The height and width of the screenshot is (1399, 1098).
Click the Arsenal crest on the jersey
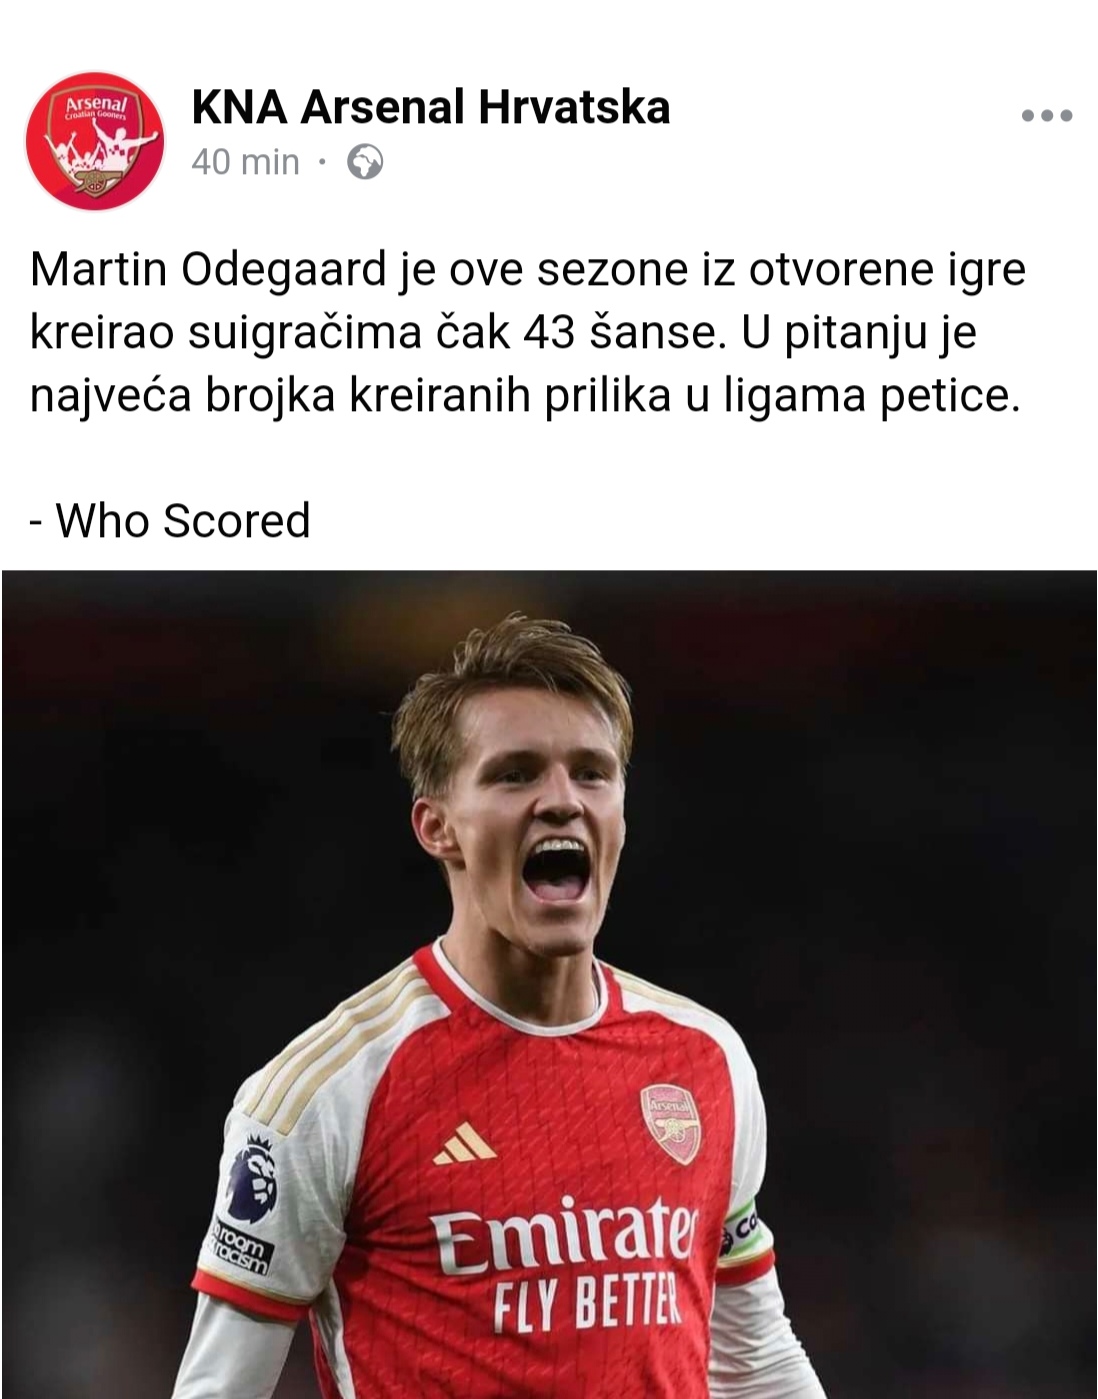pyautogui.click(x=670, y=1124)
